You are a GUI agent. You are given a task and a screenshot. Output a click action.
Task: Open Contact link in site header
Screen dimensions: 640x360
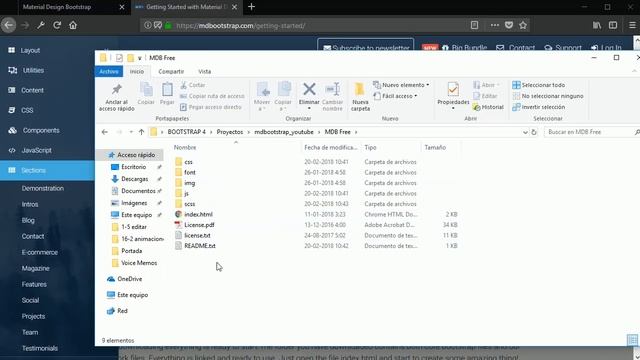pos(515,47)
